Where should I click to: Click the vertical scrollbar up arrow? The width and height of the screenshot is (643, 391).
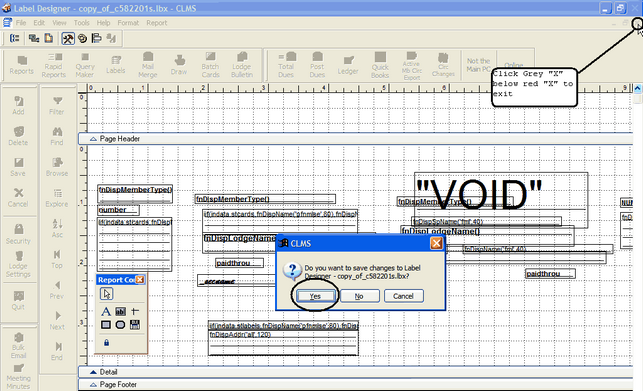[638, 88]
